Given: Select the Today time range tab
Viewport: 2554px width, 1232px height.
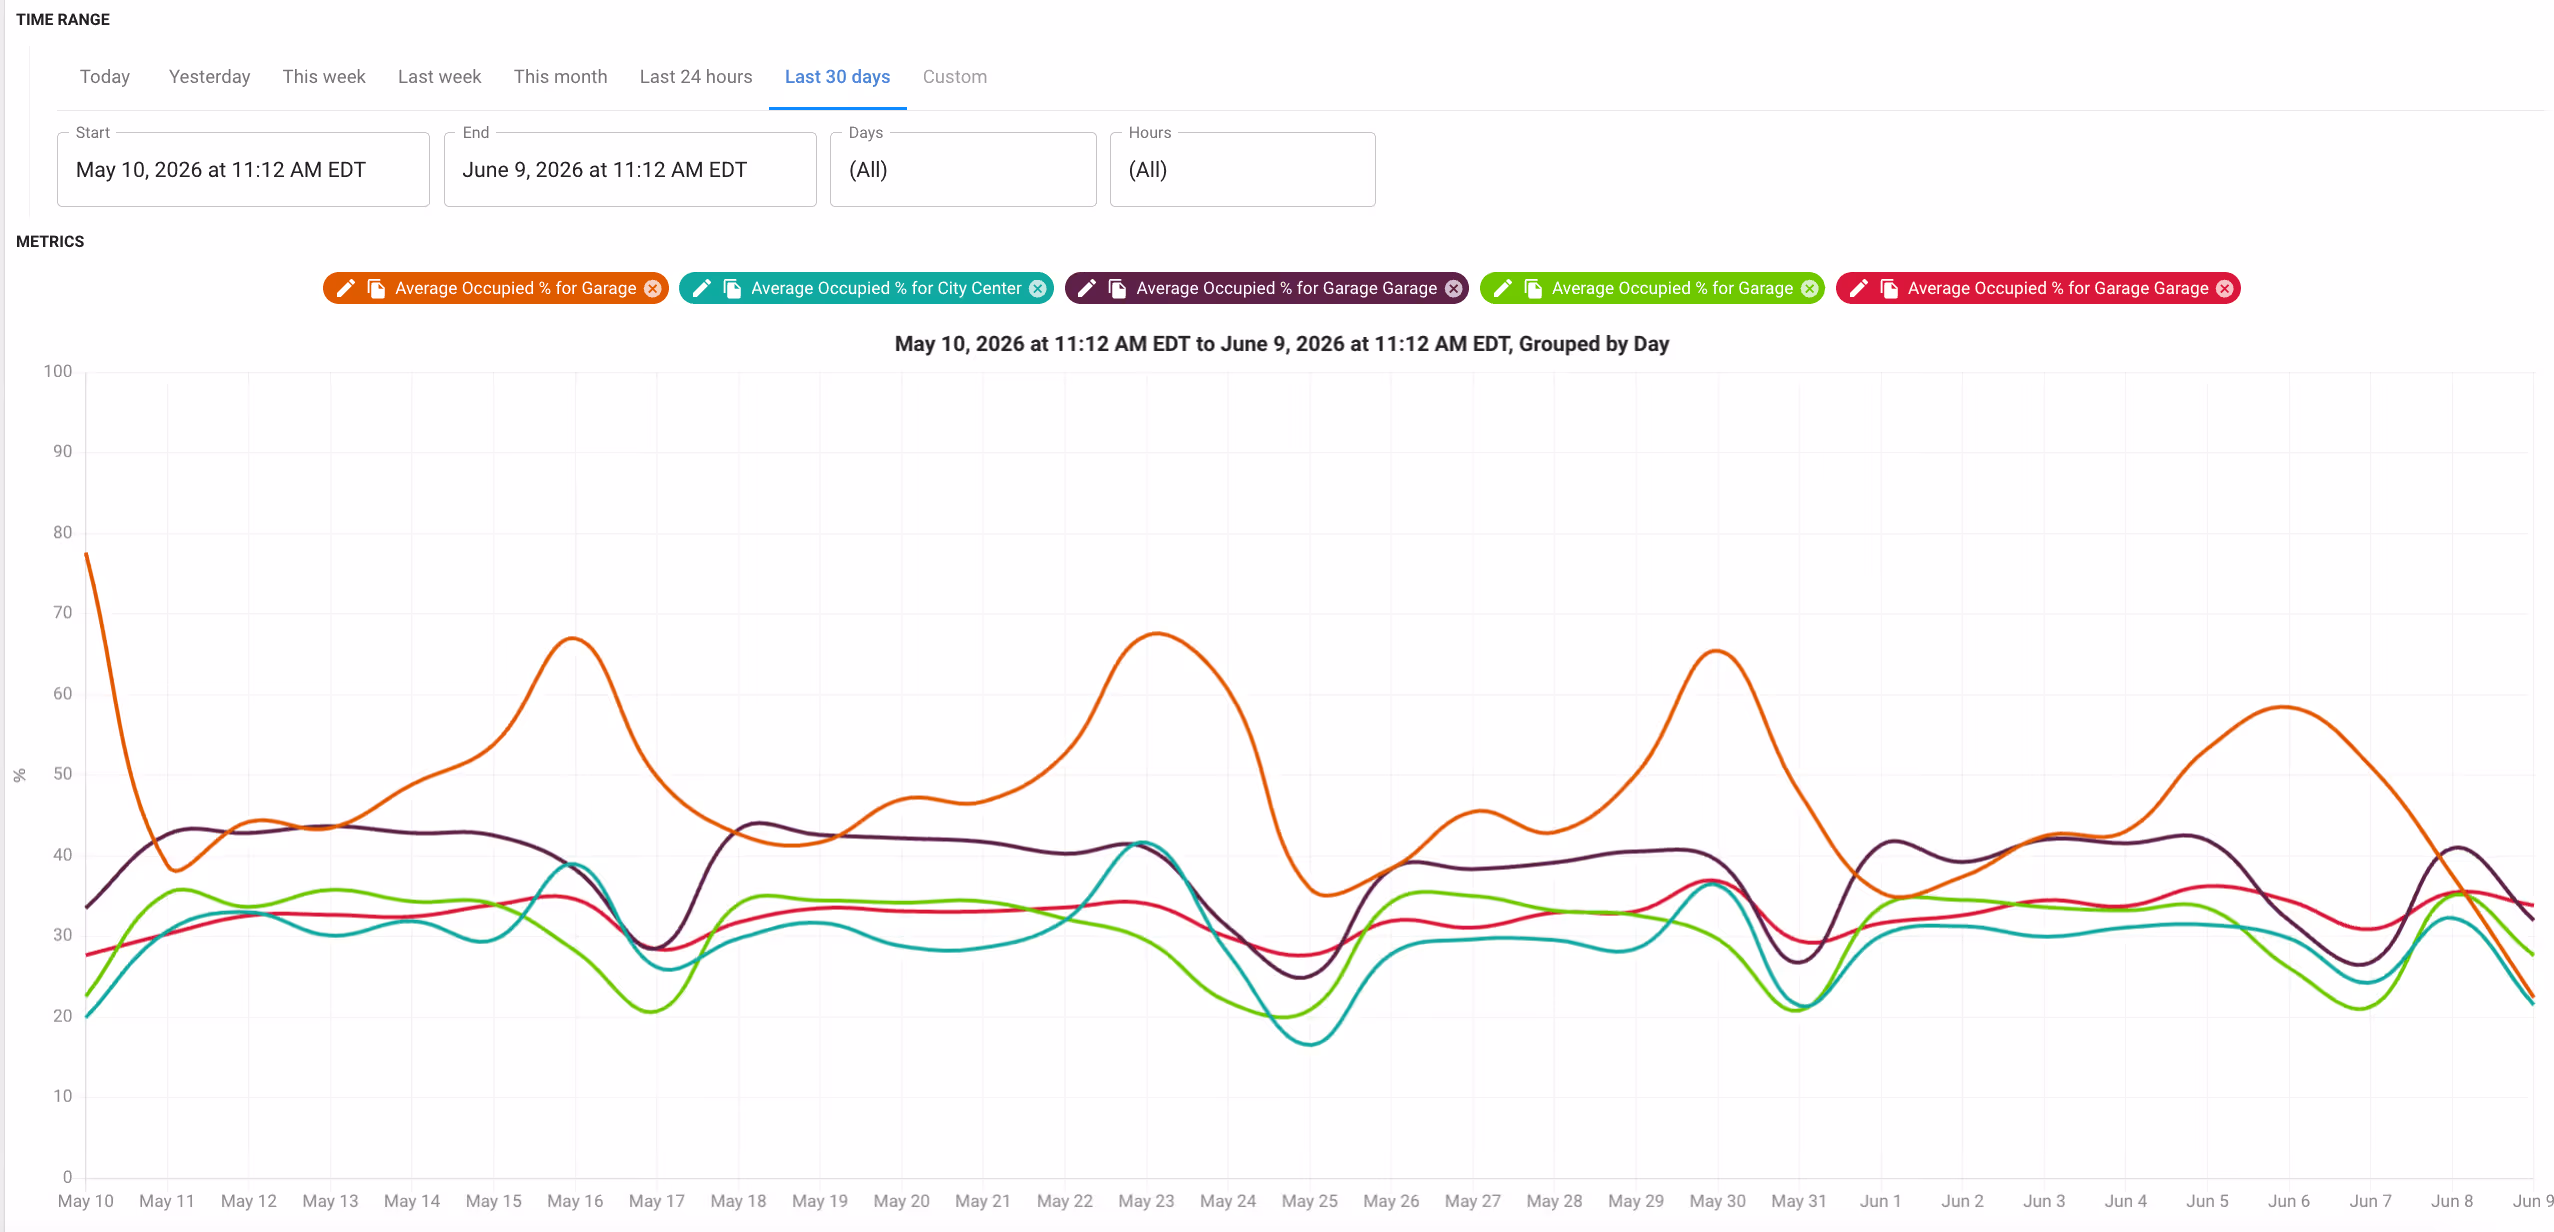Looking at the screenshot, I should (105, 77).
